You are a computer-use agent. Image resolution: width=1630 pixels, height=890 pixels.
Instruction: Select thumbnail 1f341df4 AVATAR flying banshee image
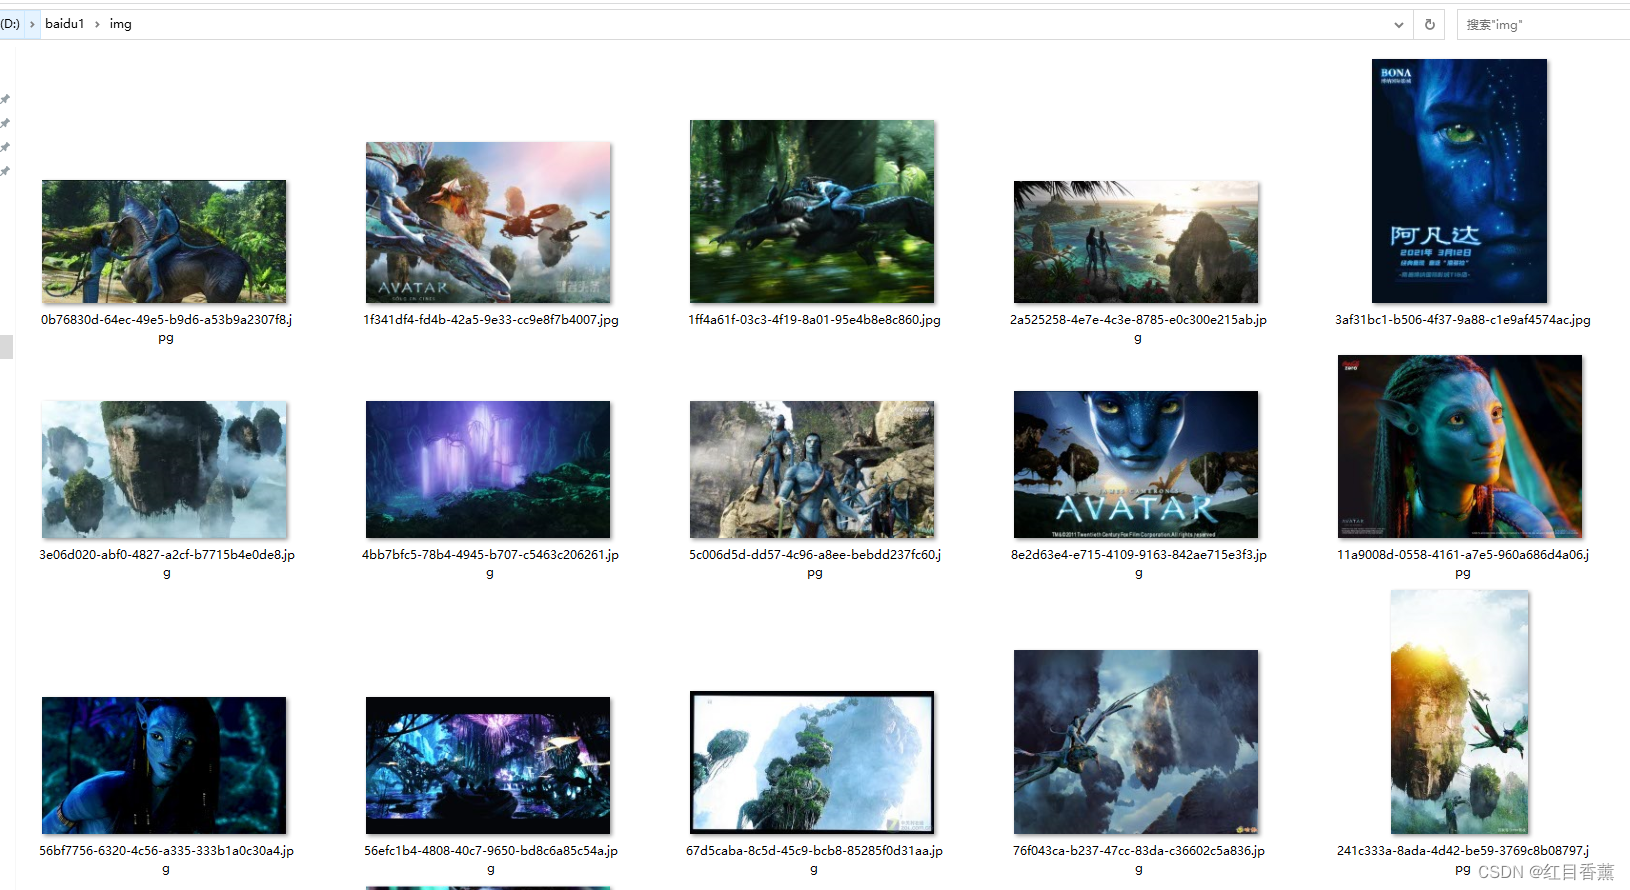click(488, 222)
